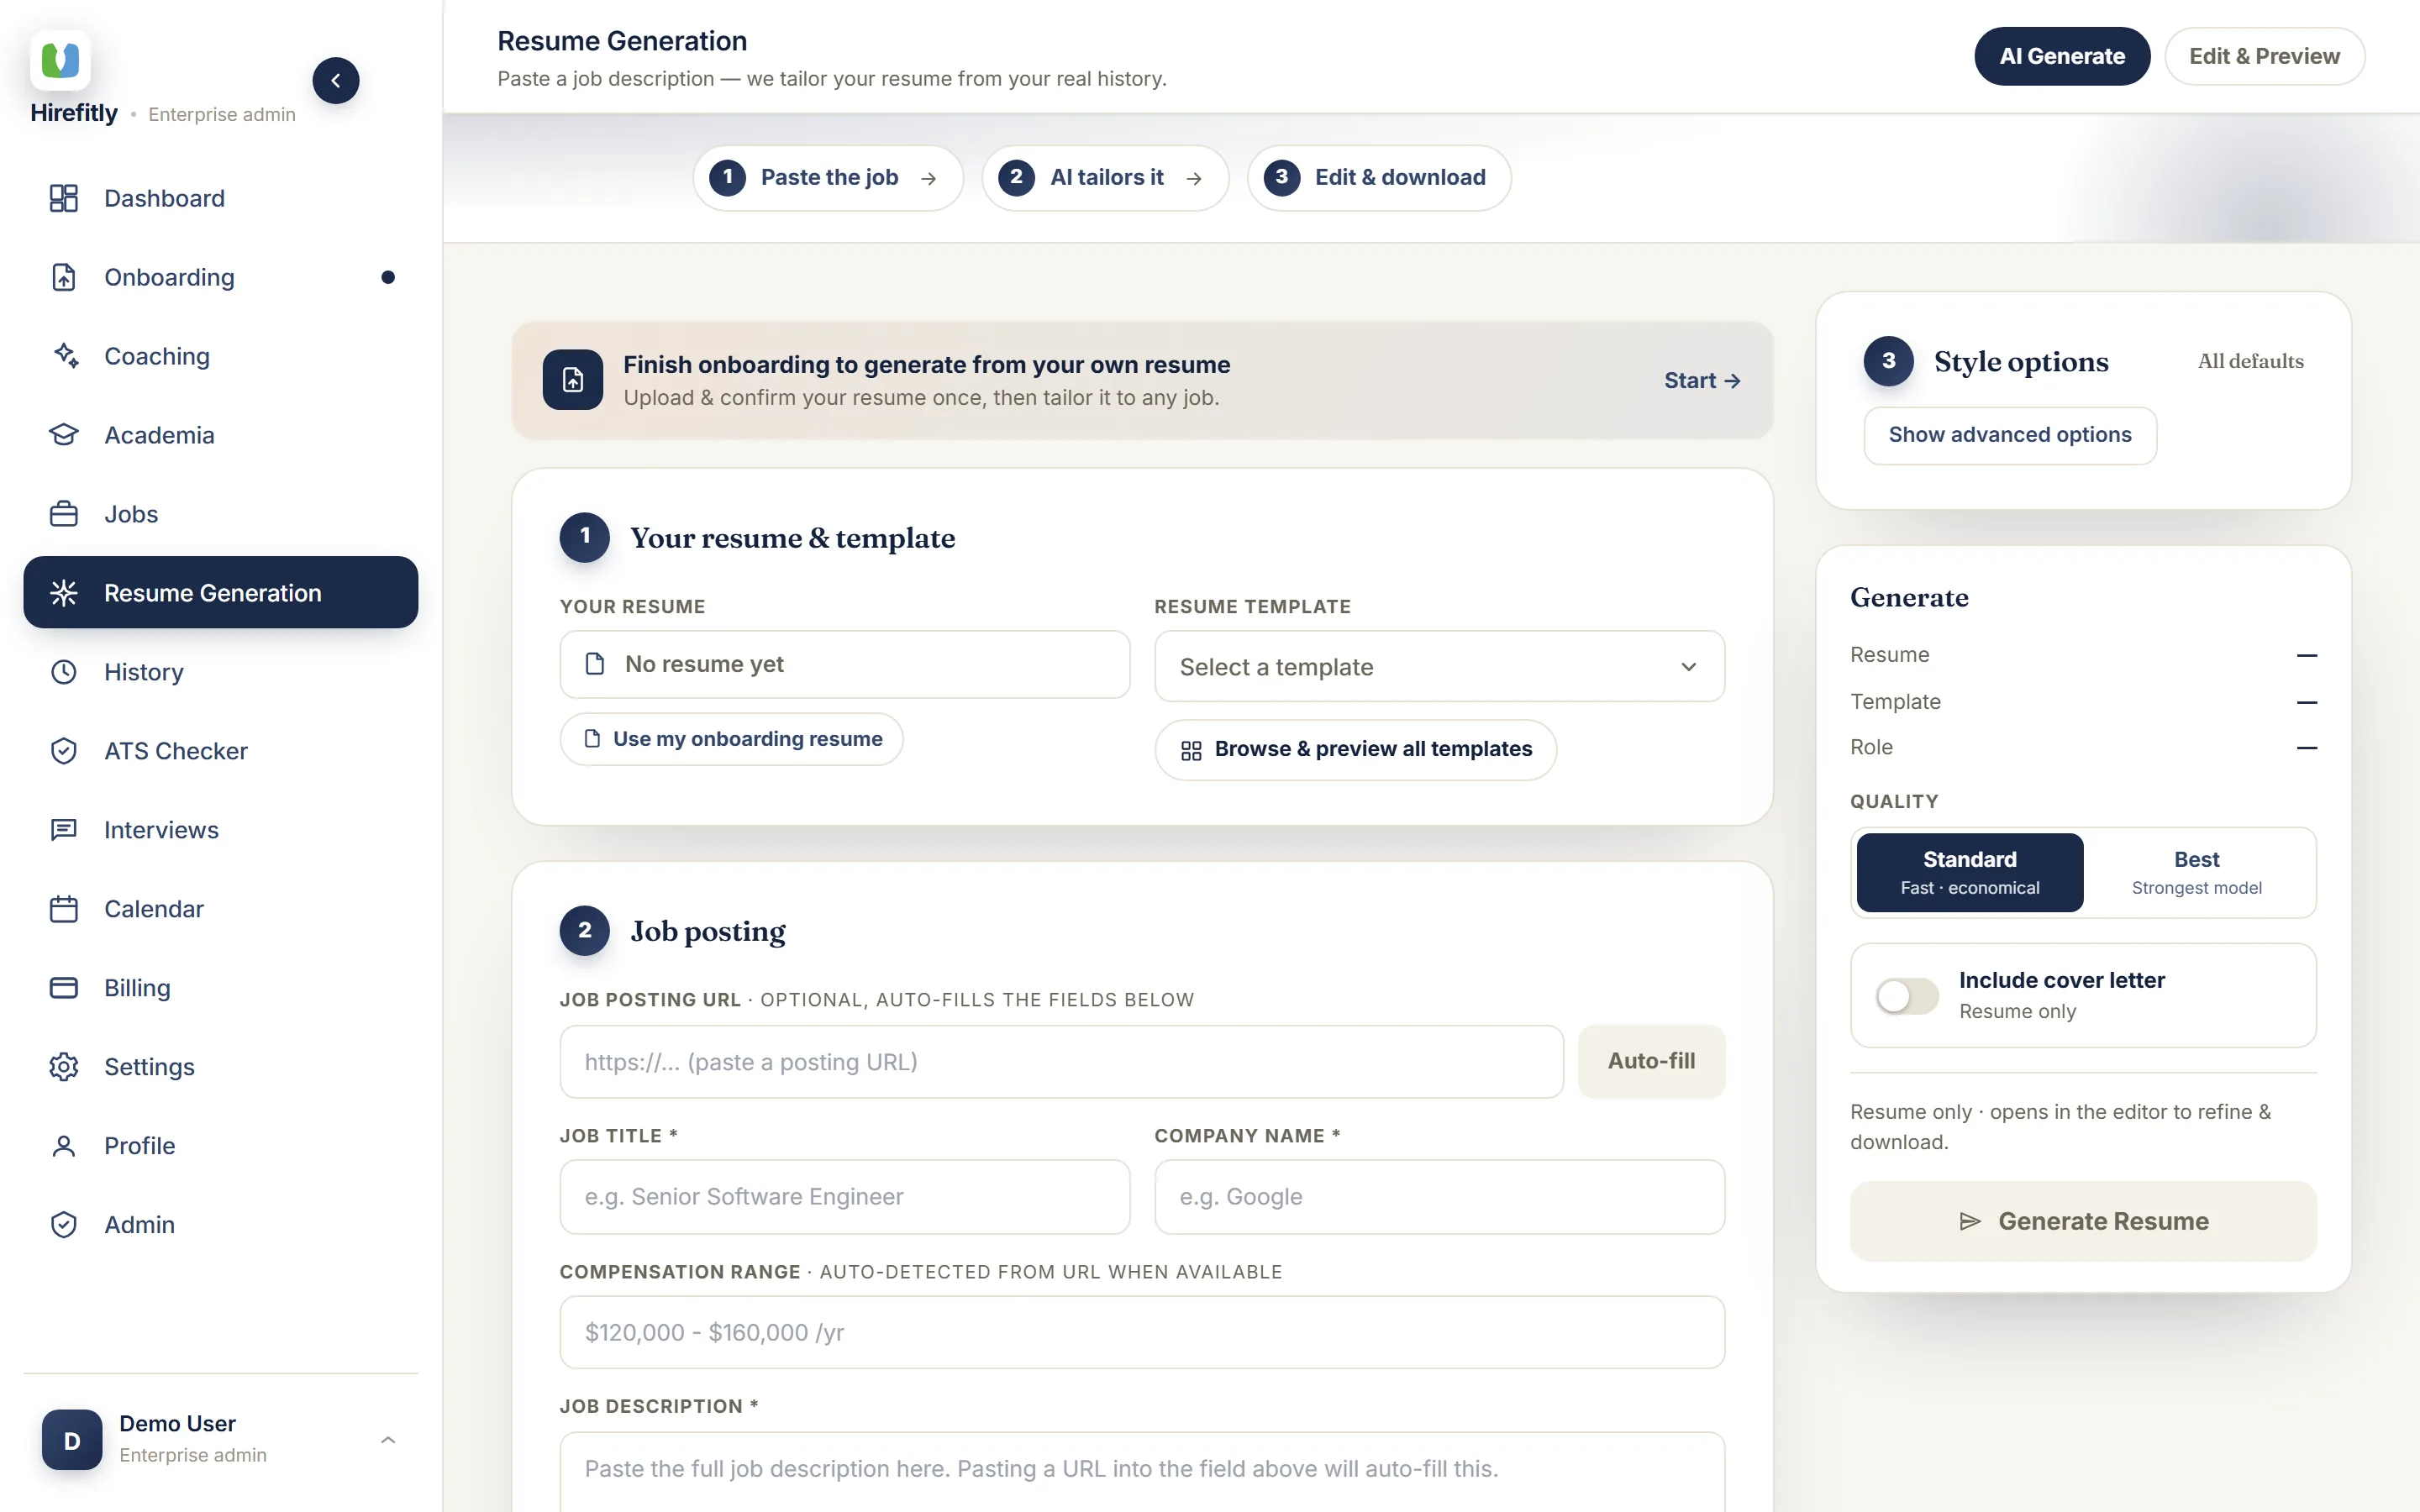Select Best quality strongest model
This screenshot has width=2420, height=1512.
click(x=2197, y=872)
